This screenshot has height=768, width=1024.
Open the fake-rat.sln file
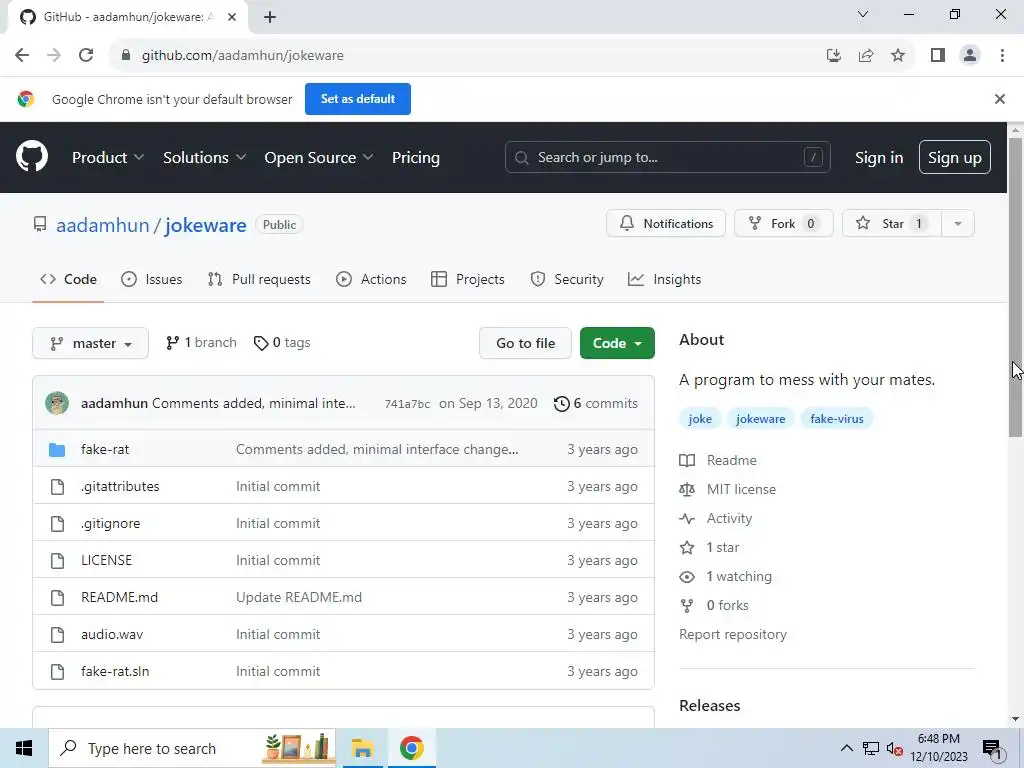115,671
